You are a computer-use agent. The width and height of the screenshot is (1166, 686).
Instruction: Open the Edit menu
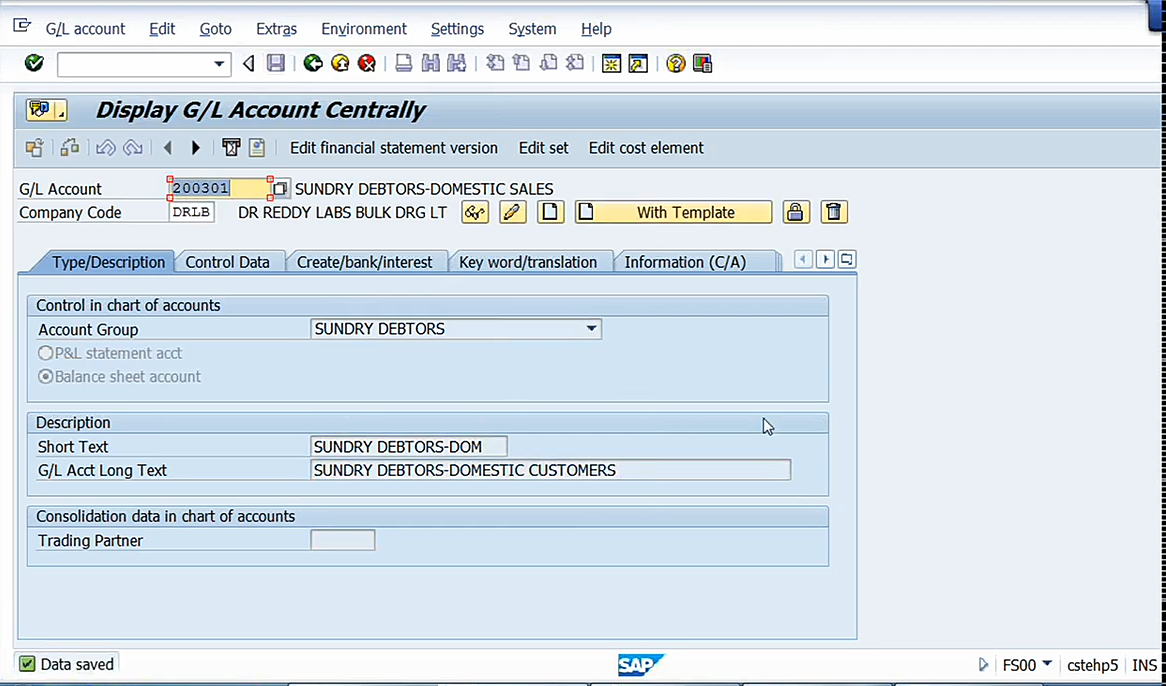click(162, 29)
